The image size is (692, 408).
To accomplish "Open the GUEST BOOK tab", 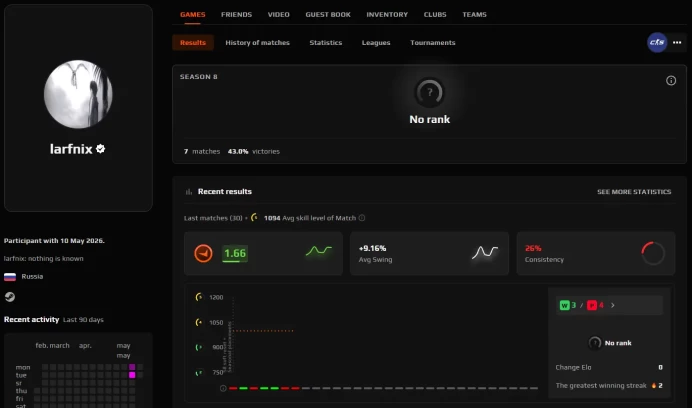I will (x=328, y=15).
